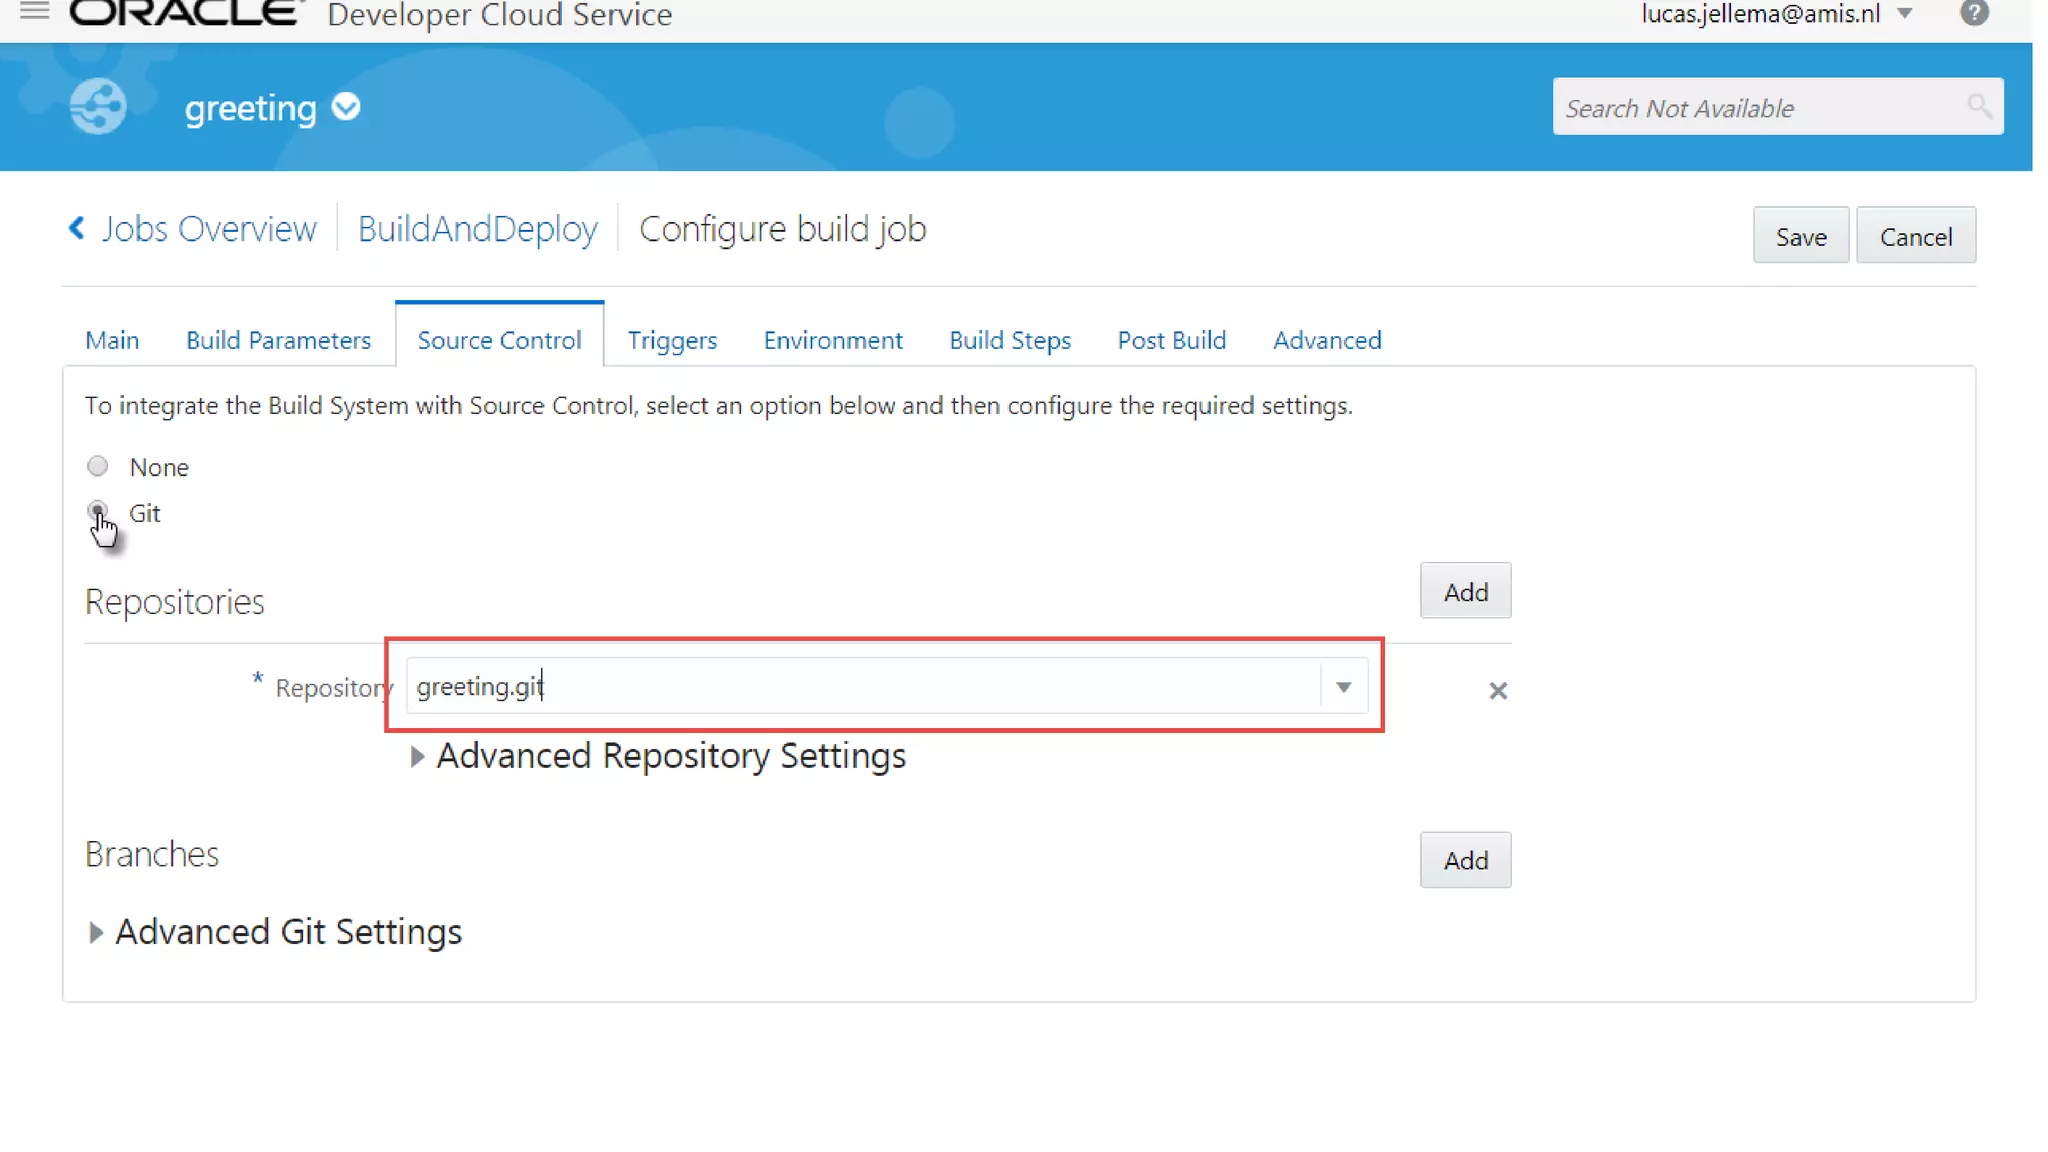Image resolution: width=2048 pixels, height=1152 pixels.
Task: Remove repository with the X icon
Action: (1497, 691)
